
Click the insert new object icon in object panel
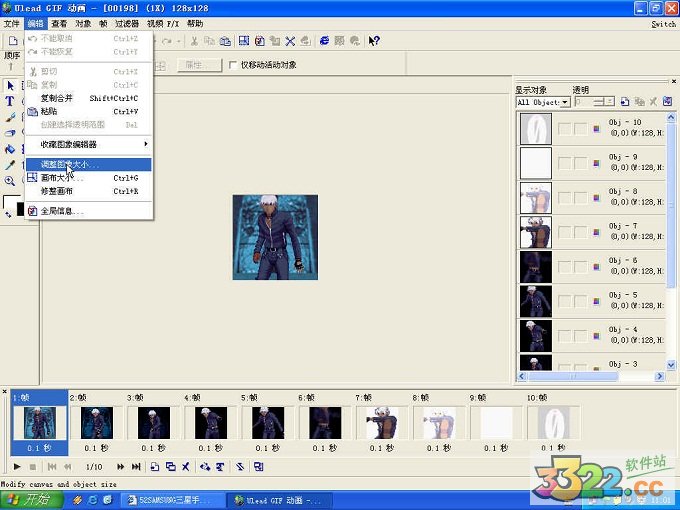[x=624, y=102]
